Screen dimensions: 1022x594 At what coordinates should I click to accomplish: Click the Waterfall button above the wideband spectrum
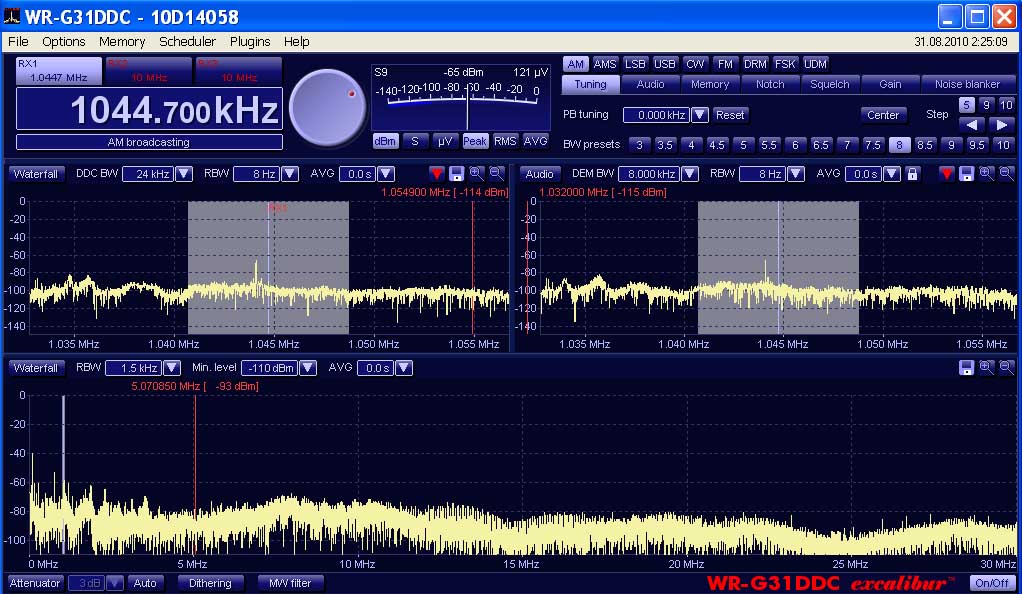[x=36, y=368]
